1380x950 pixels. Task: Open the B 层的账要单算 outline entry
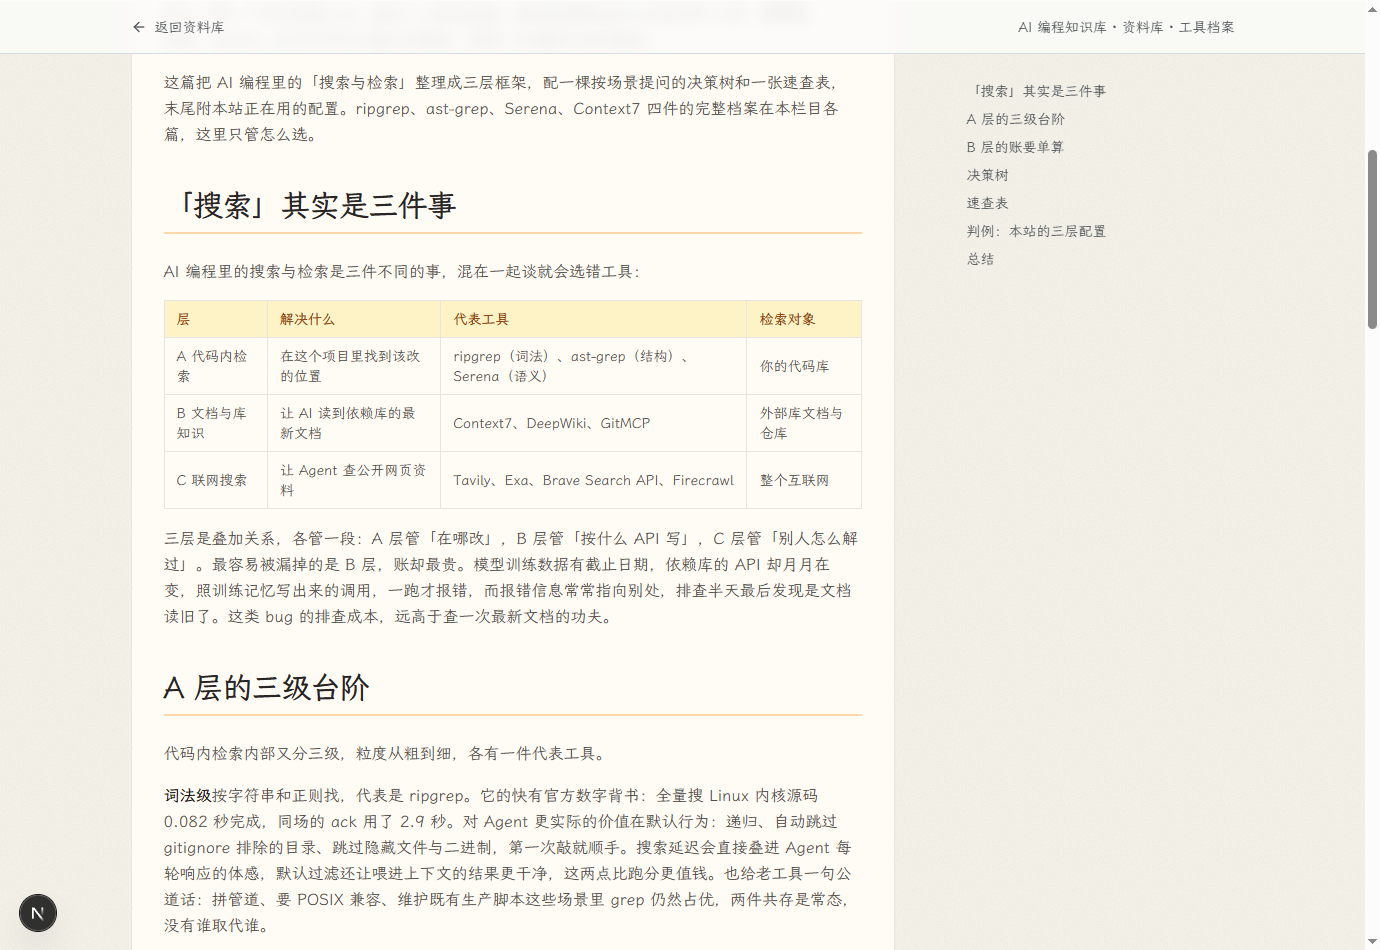tap(1014, 147)
